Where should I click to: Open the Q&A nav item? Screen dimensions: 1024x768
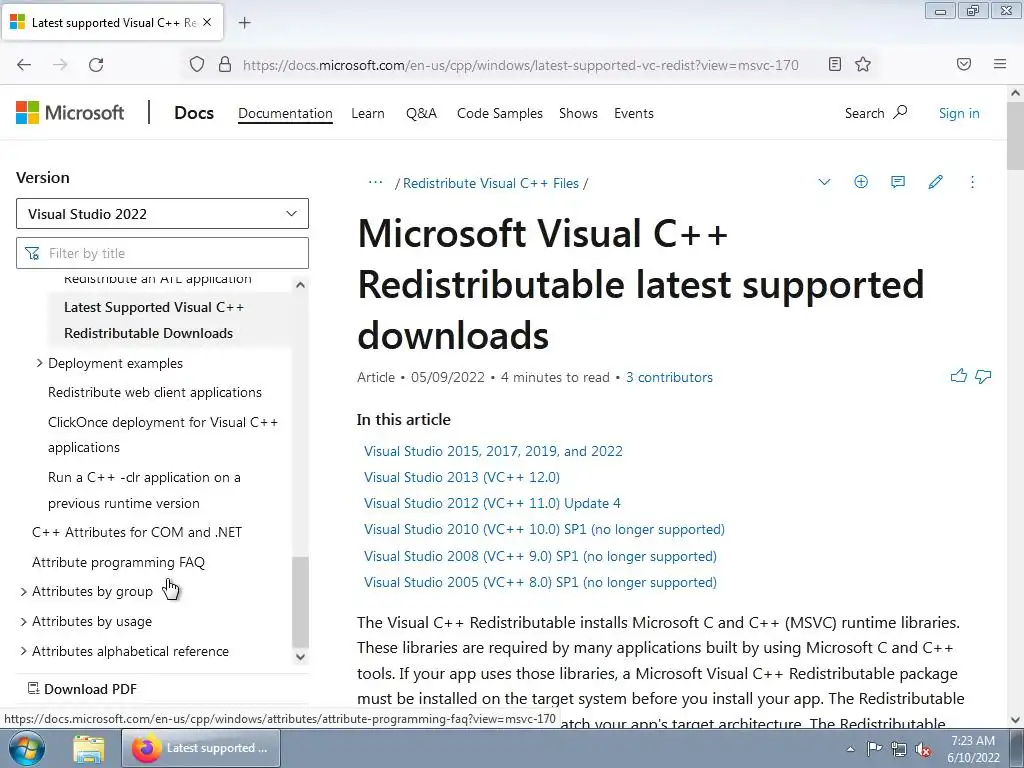[x=421, y=113]
